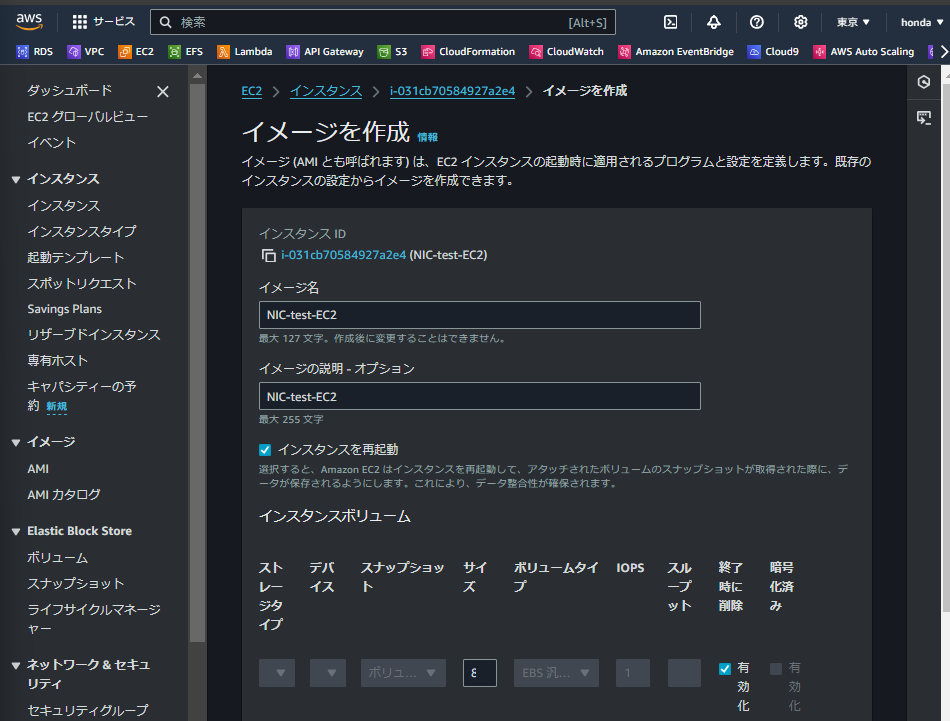Go to スポットリクエスト in sidebar
Screen dimensions: 950x721
pos(82,284)
